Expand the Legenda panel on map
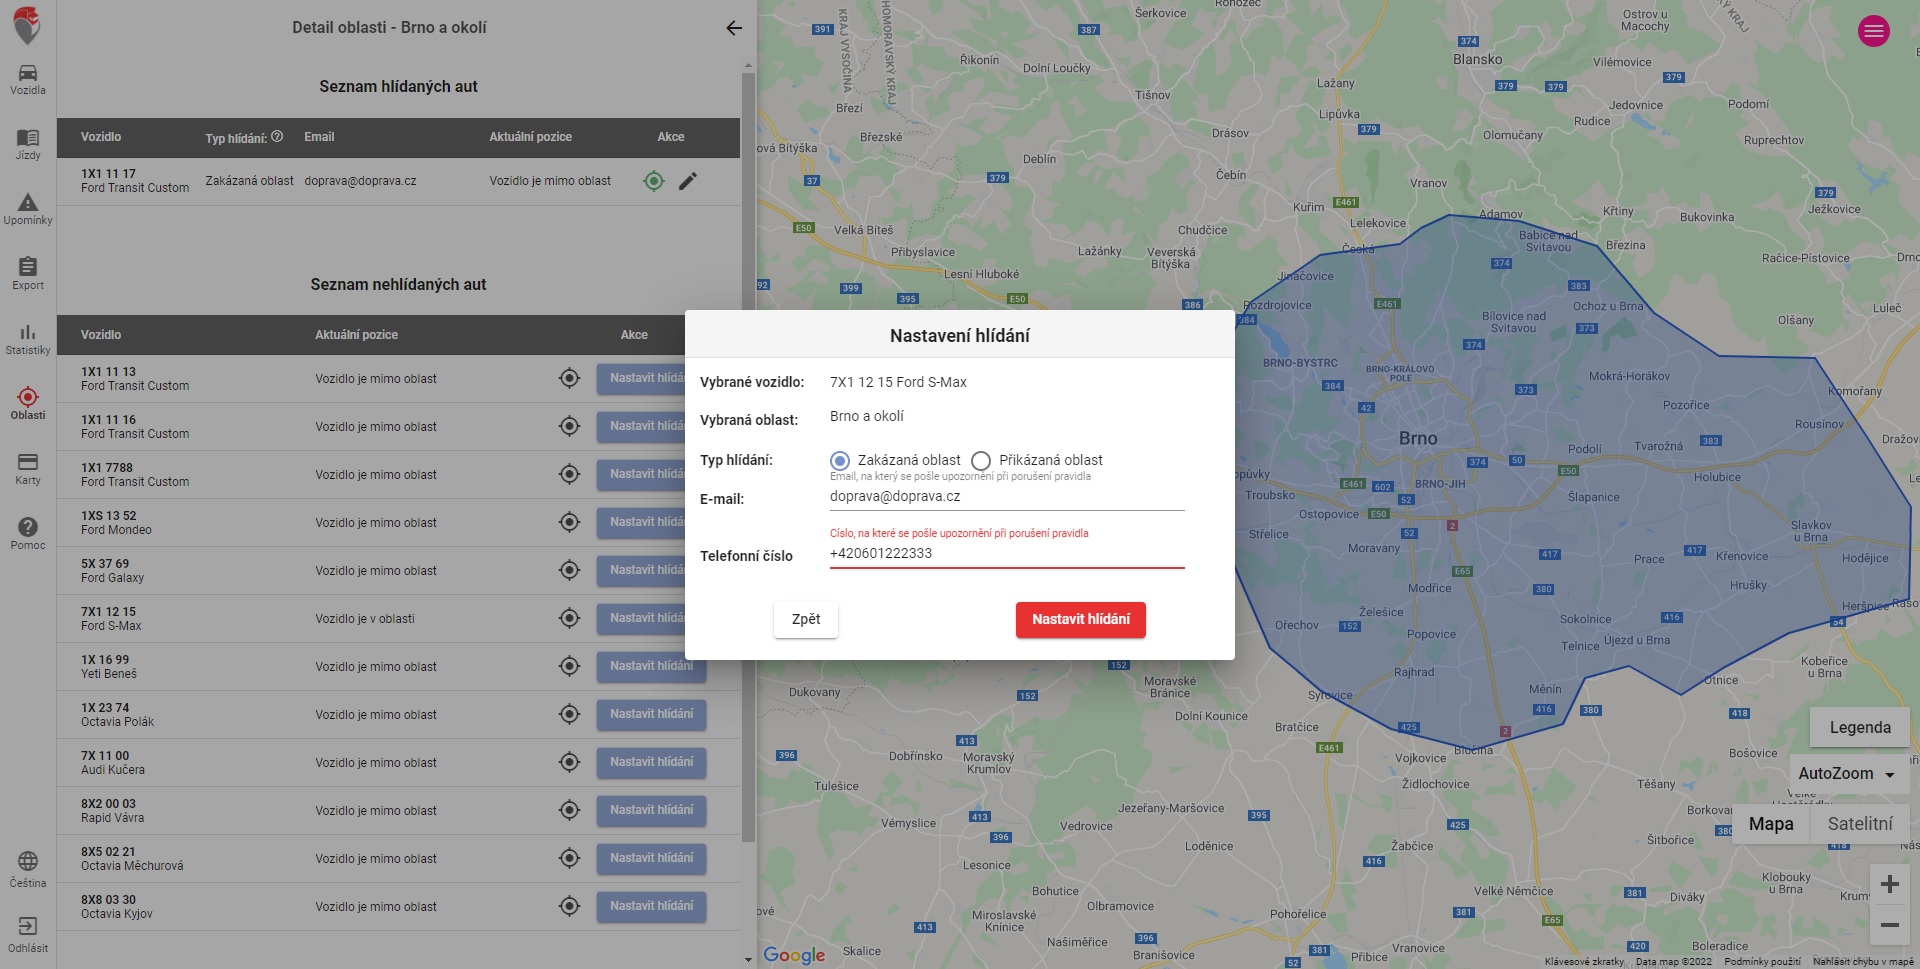 pyautogui.click(x=1859, y=727)
